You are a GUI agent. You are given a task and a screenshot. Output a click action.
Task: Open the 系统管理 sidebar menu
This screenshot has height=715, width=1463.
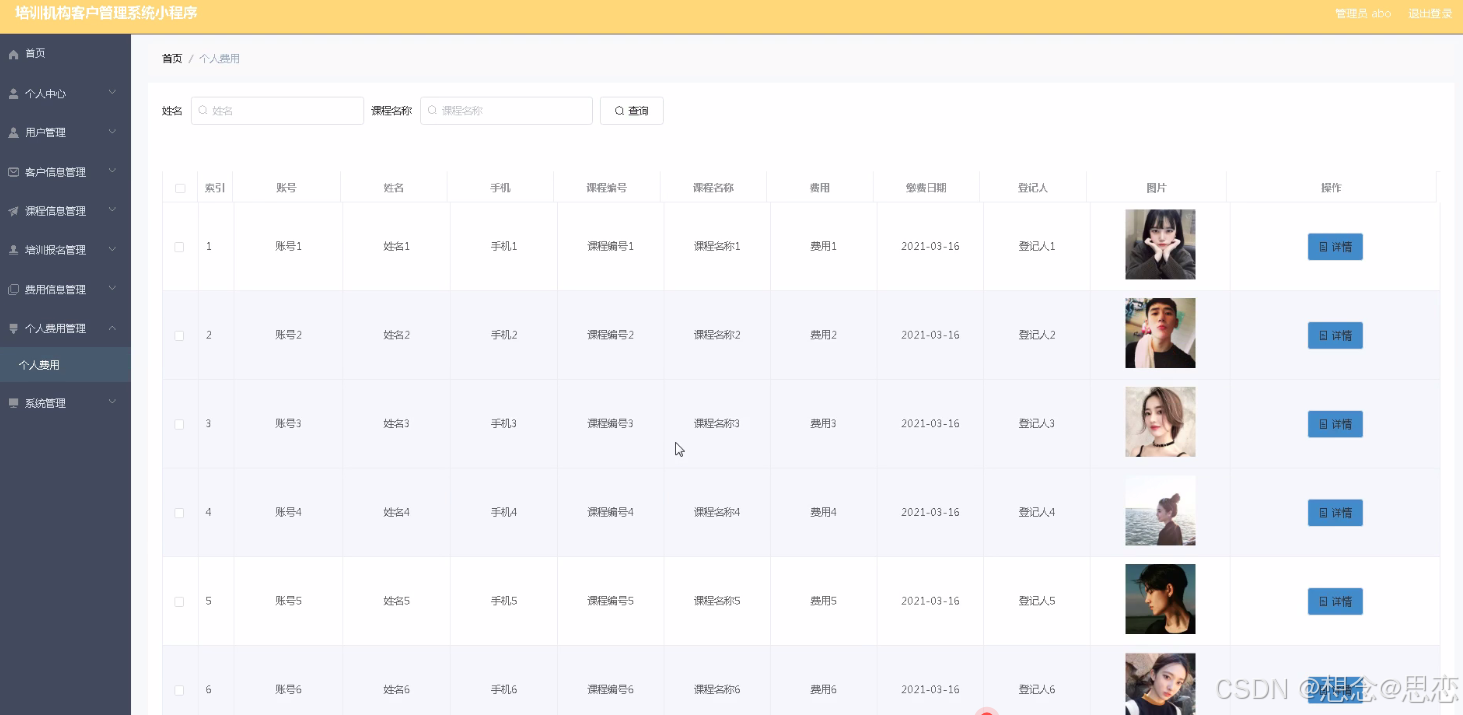click(65, 403)
